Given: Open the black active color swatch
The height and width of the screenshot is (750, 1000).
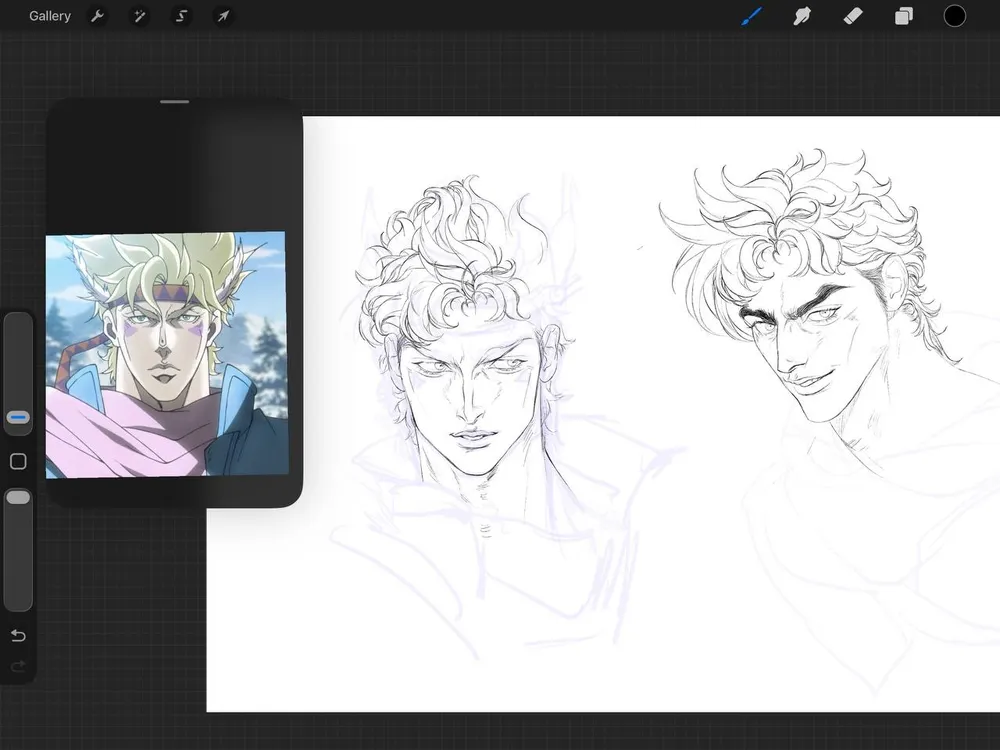Looking at the screenshot, I should [955, 16].
